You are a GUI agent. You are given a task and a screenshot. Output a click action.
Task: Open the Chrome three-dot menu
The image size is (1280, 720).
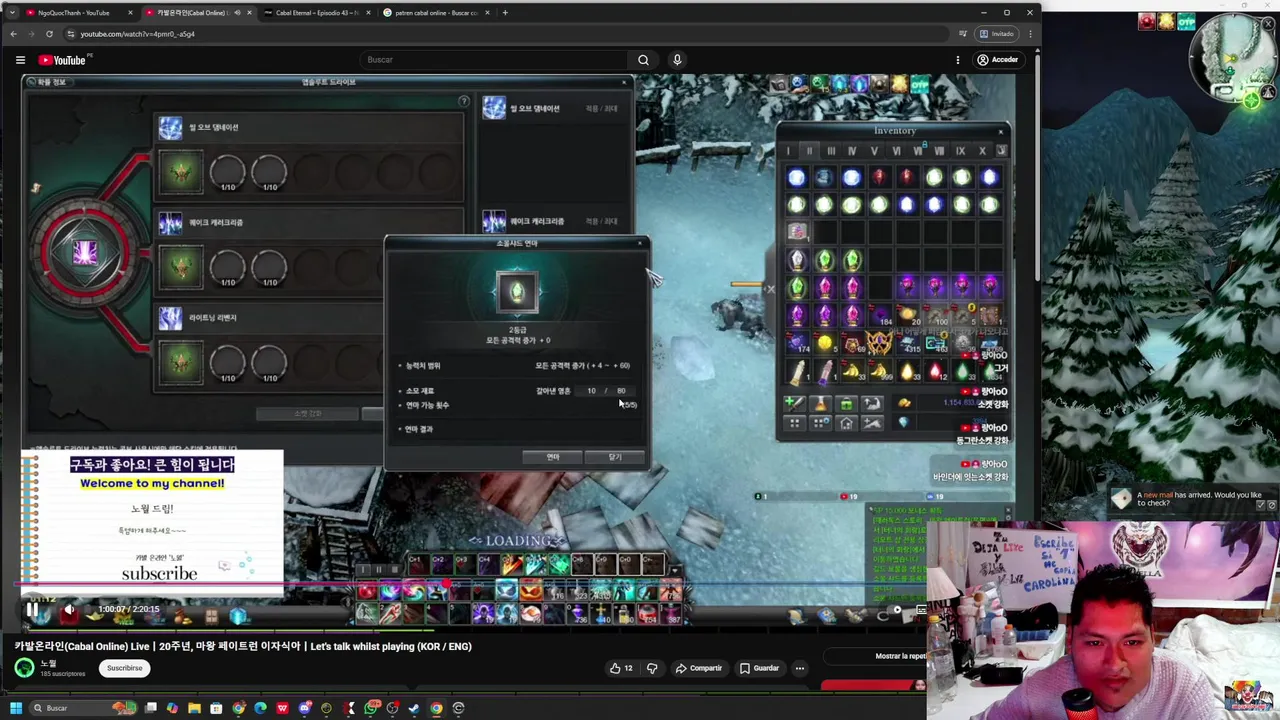1031,34
